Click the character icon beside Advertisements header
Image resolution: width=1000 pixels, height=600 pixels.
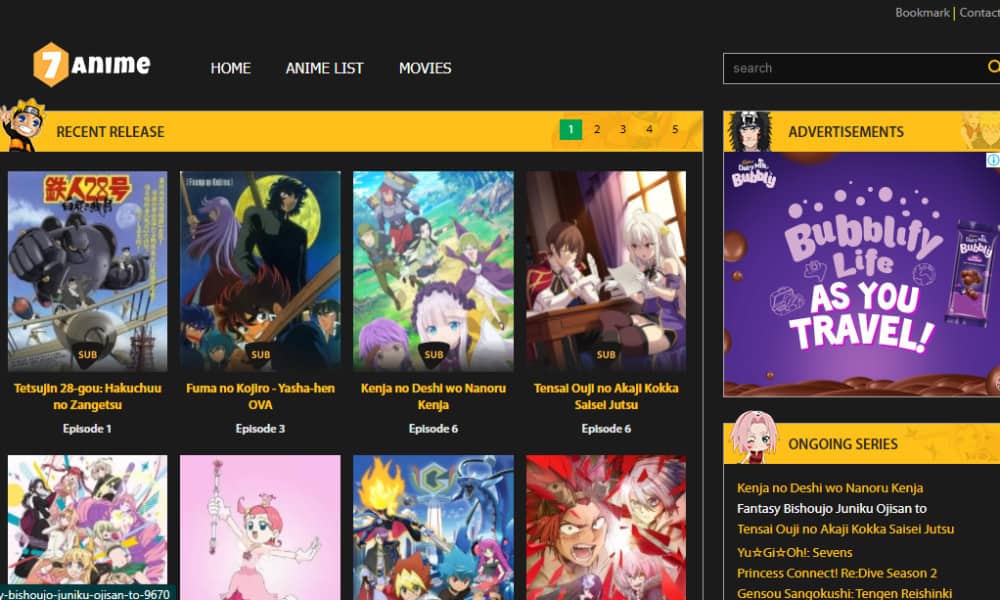[750, 131]
